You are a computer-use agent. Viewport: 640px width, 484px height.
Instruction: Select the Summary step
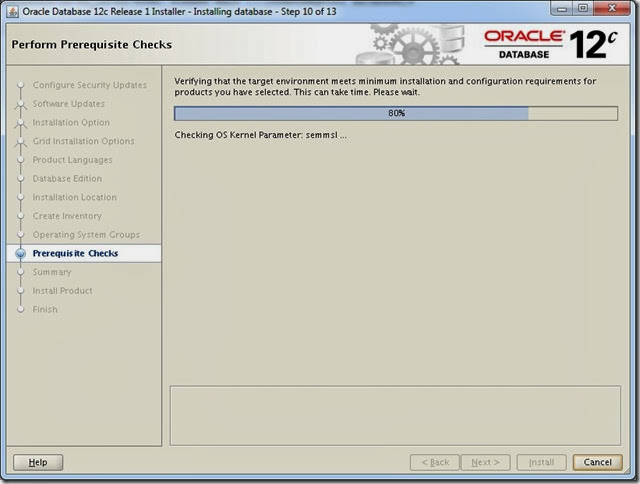52,272
